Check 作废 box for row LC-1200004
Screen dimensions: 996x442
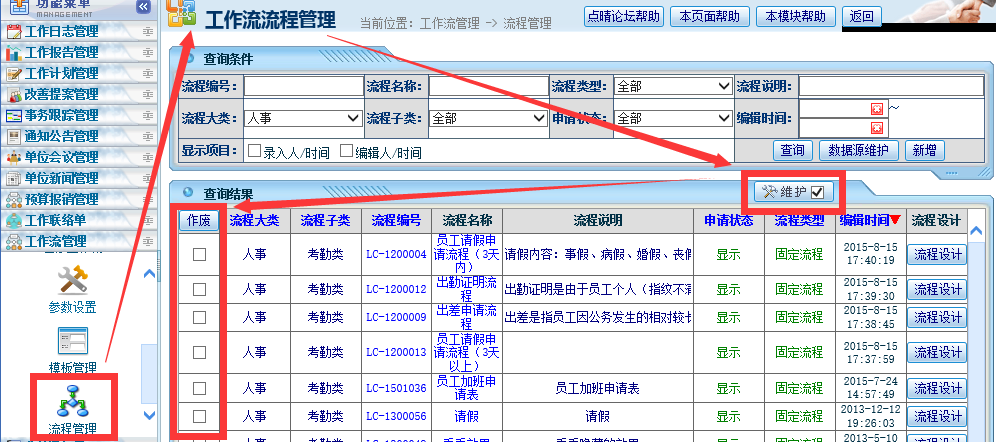coord(199,255)
